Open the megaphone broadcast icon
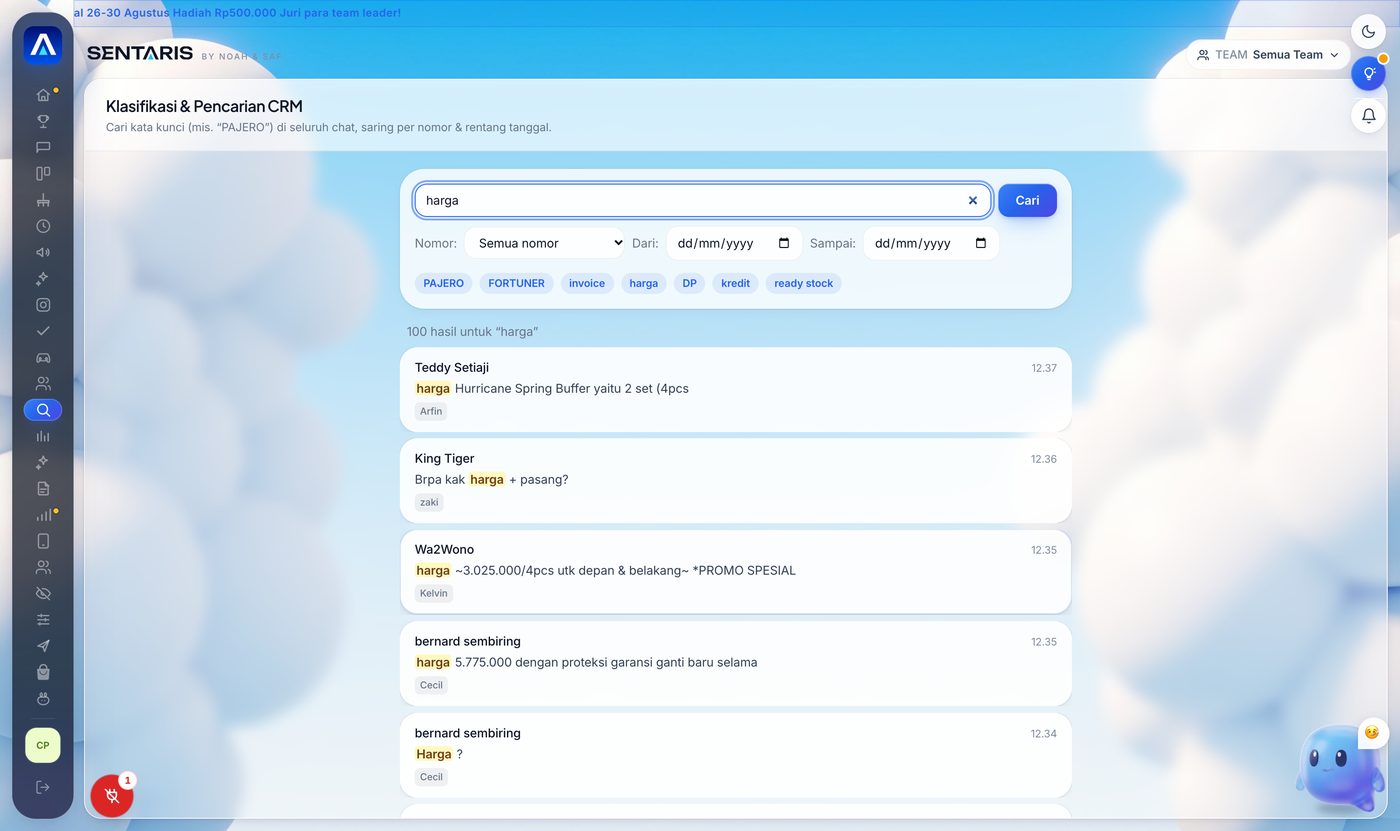This screenshot has height=831, width=1400. click(43, 252)
